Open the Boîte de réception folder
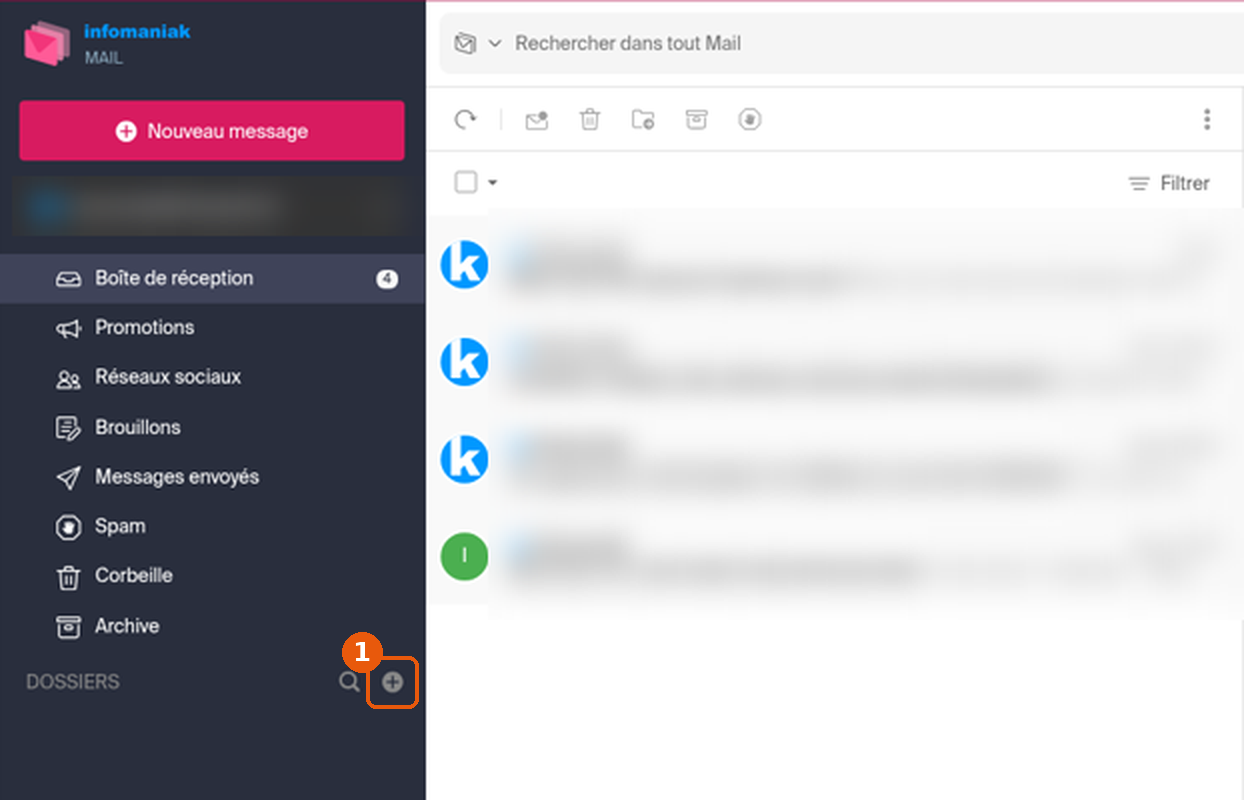 (x=212, y=278)
